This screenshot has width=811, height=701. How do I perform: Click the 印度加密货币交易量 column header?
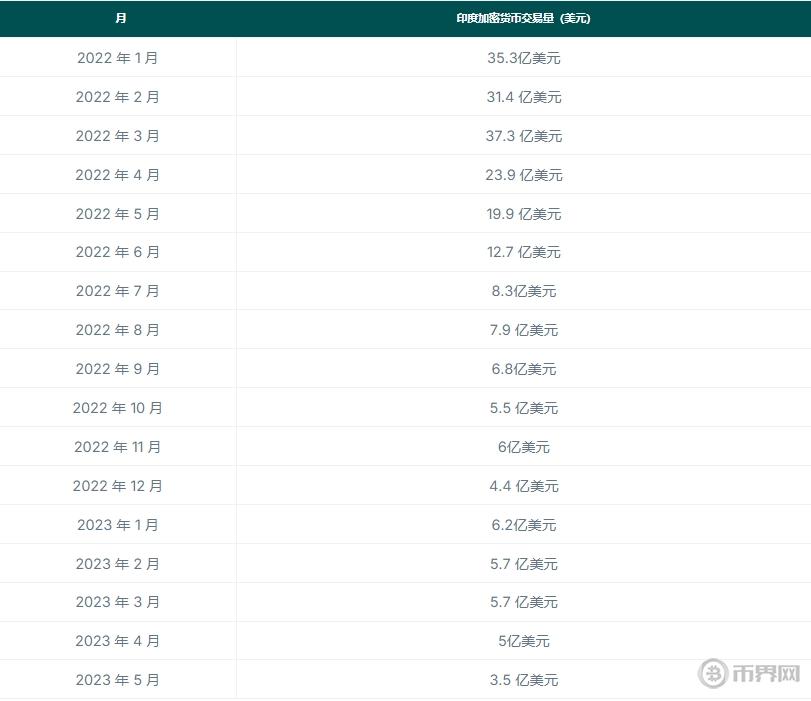[524, 18]
